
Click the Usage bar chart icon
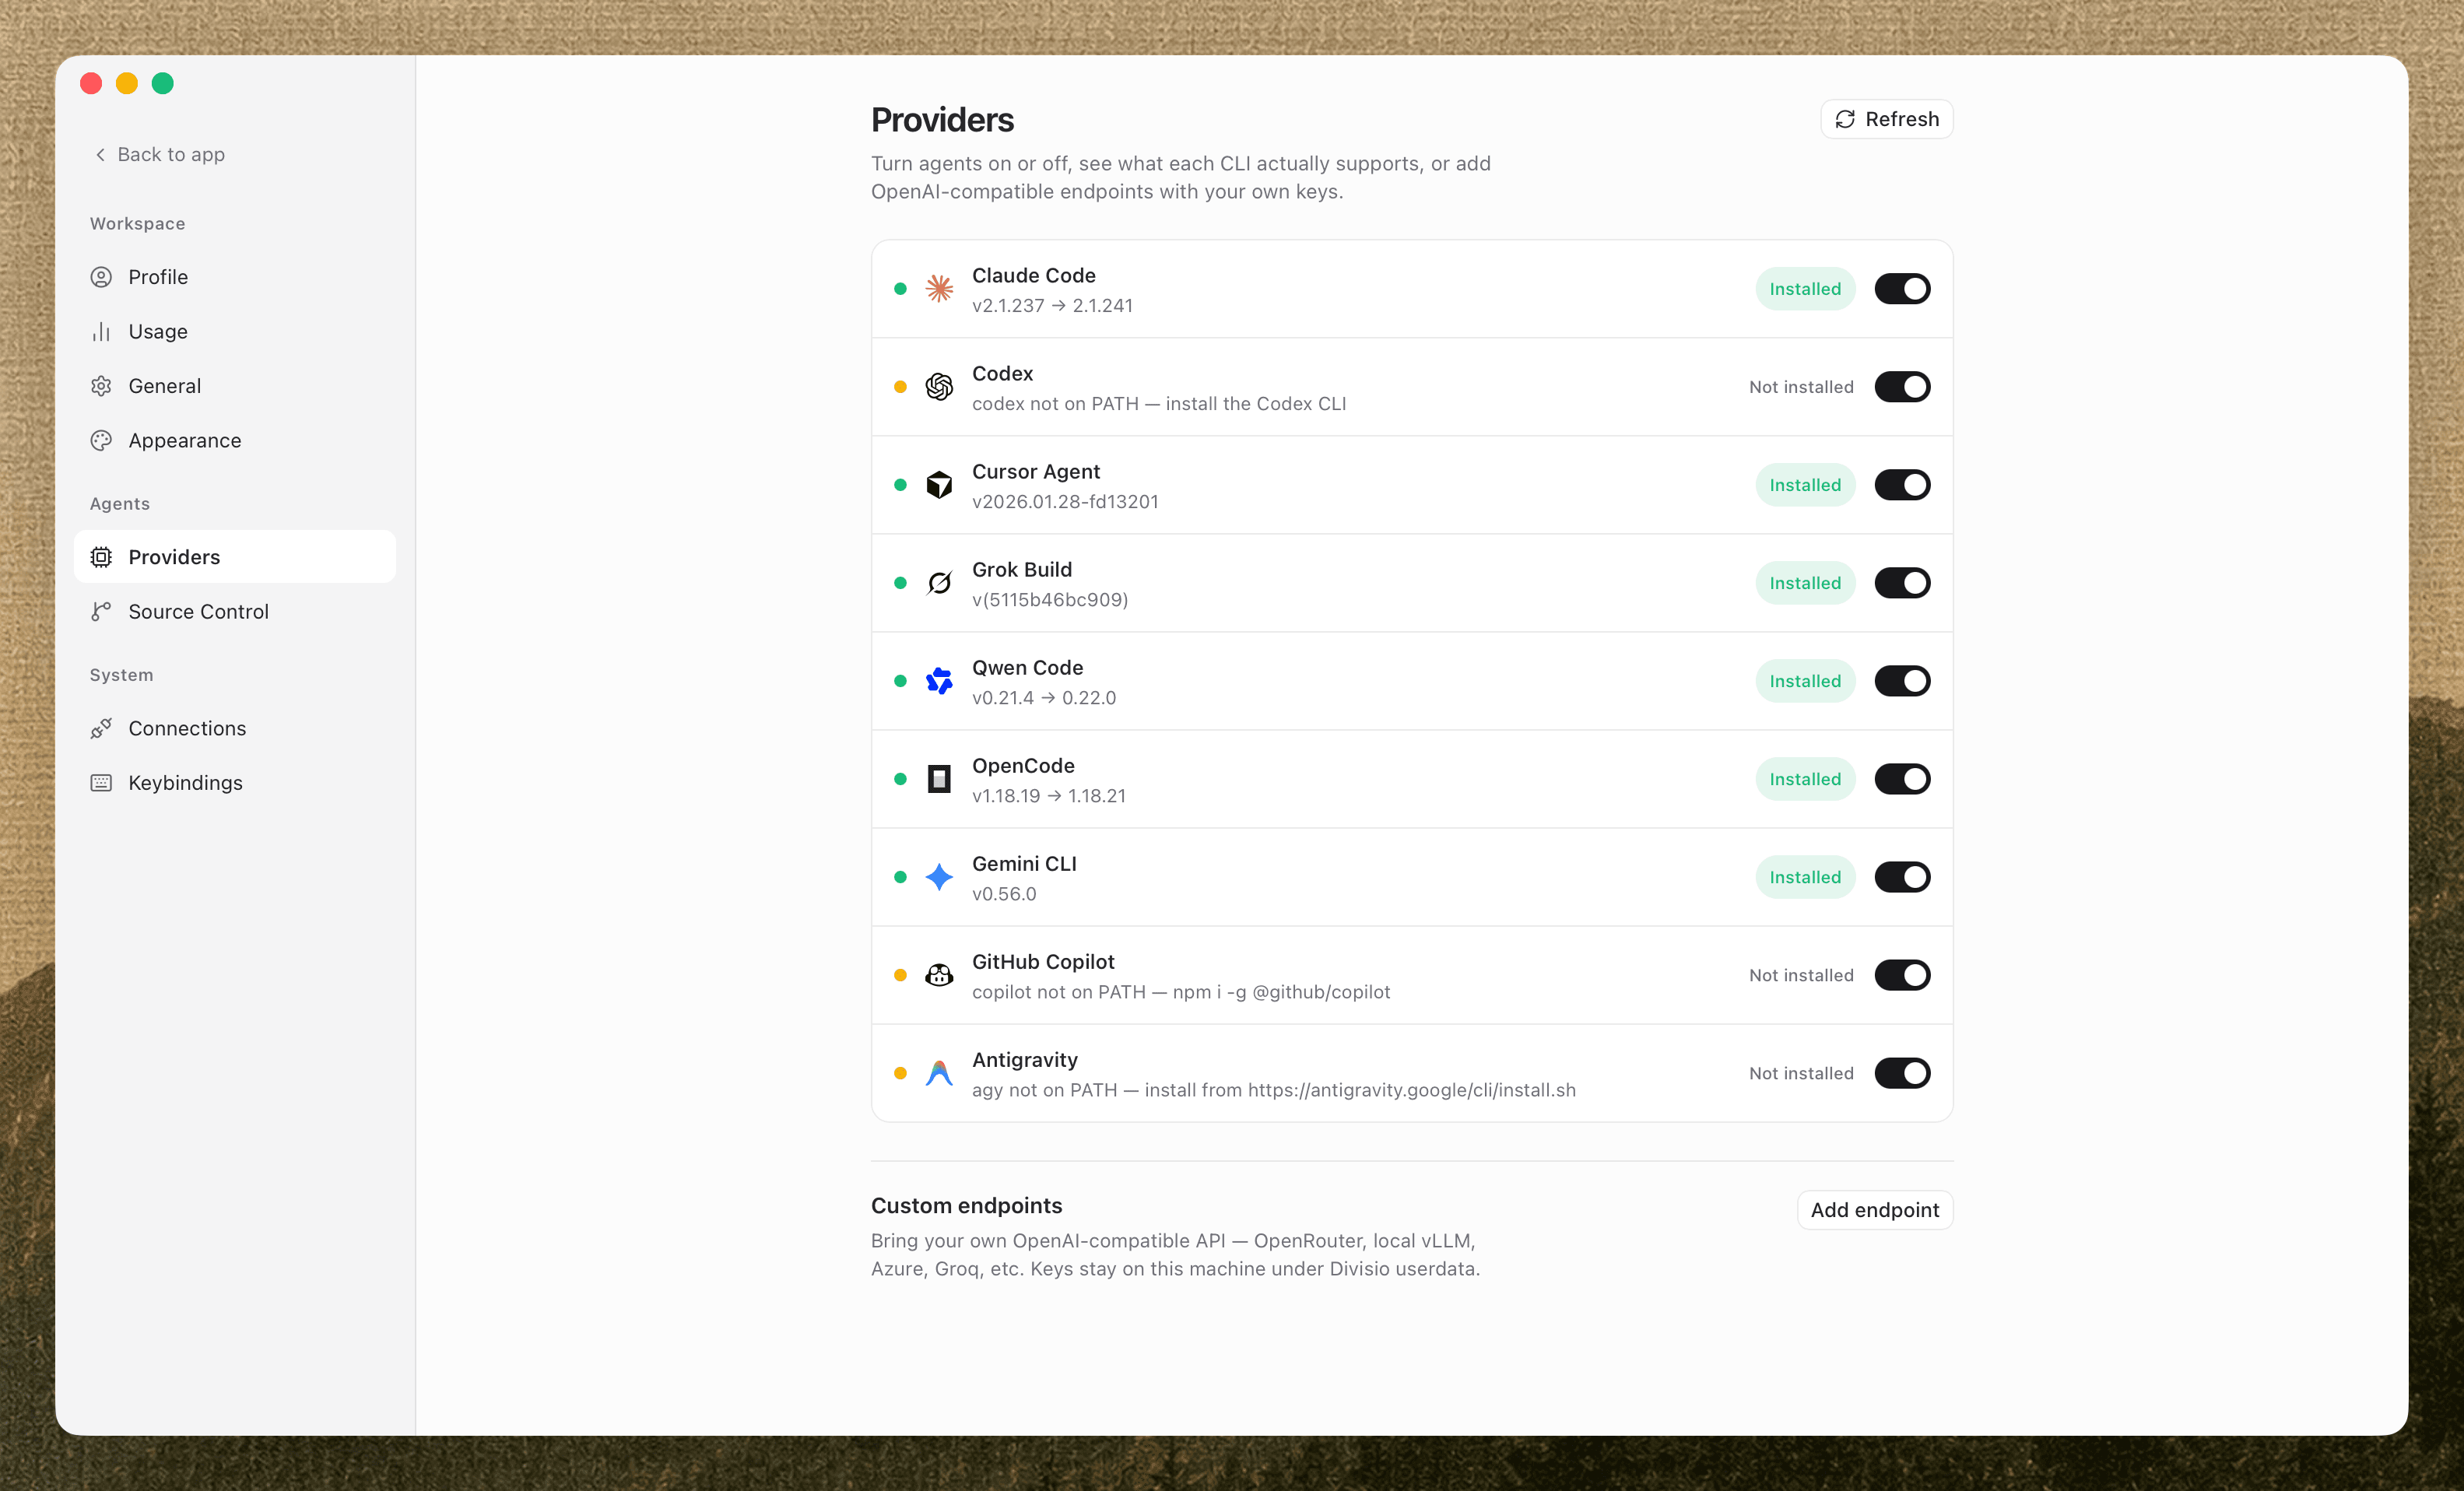tap(101, 331)
